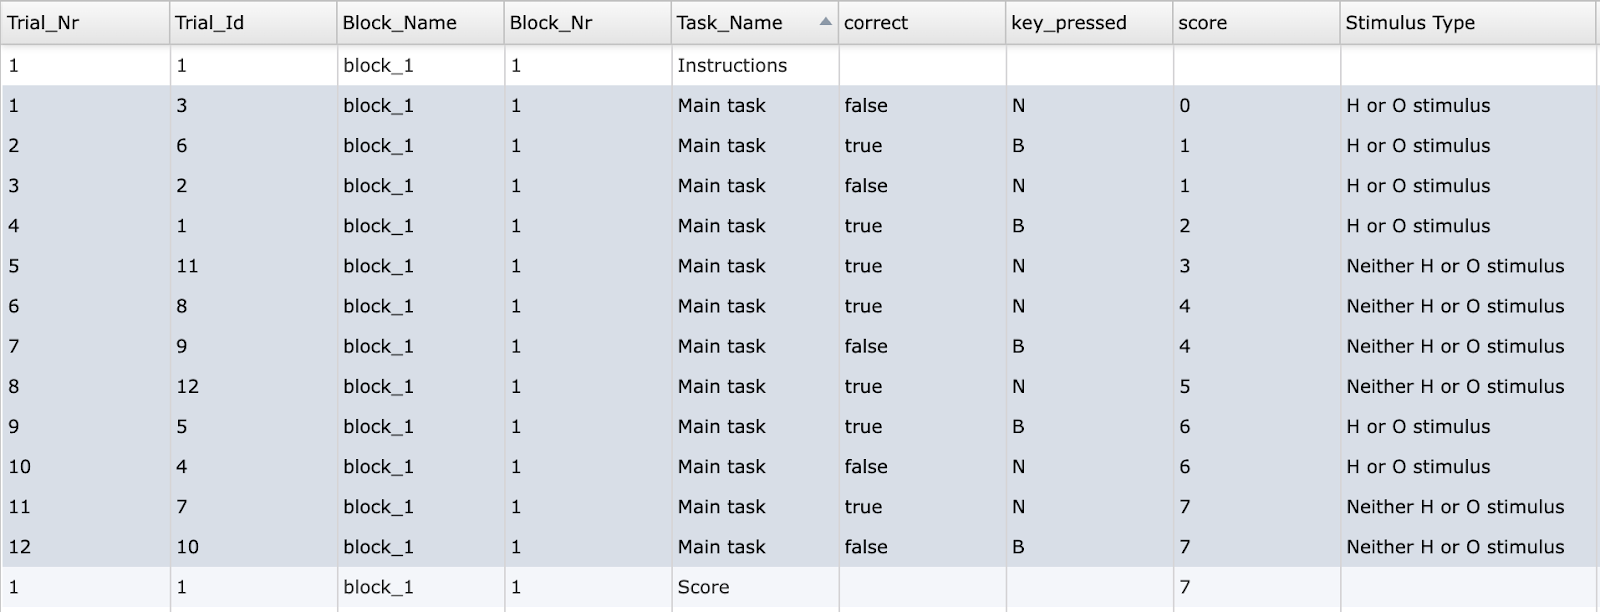Select the row with Trial_Id 5

click(800, 426)
